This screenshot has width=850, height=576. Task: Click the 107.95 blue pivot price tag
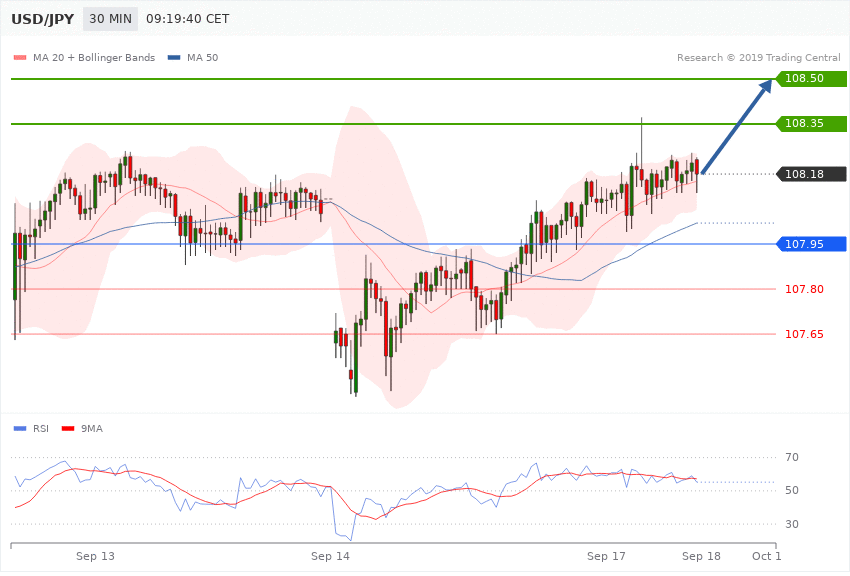[812, 244]
